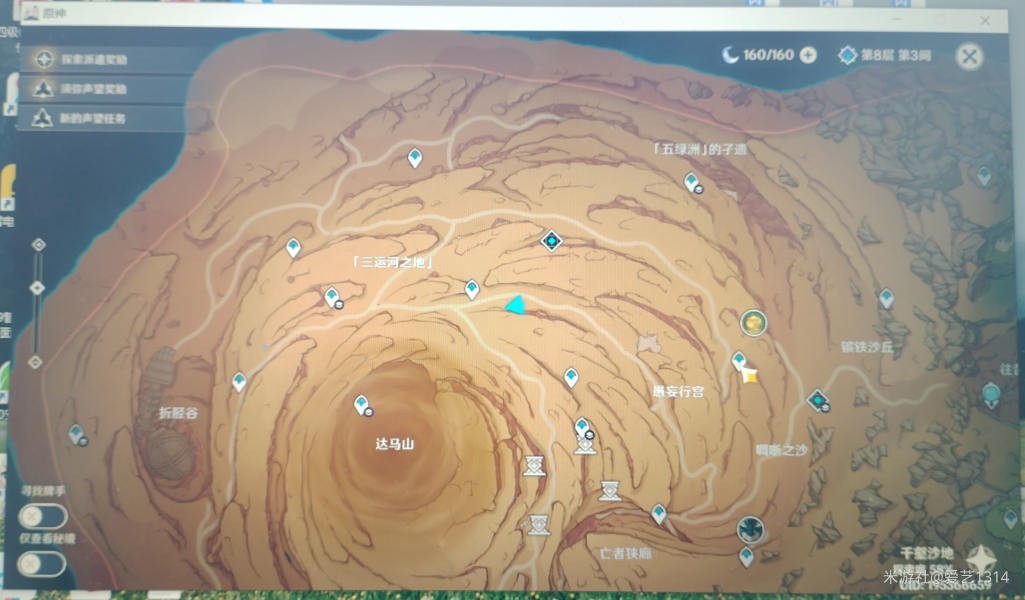Image resolution: width=1025 pixels, height=600 pixels.
Task: Open the dark round boss icon east of 亡者狭廊
Action: tap(750, 529)
